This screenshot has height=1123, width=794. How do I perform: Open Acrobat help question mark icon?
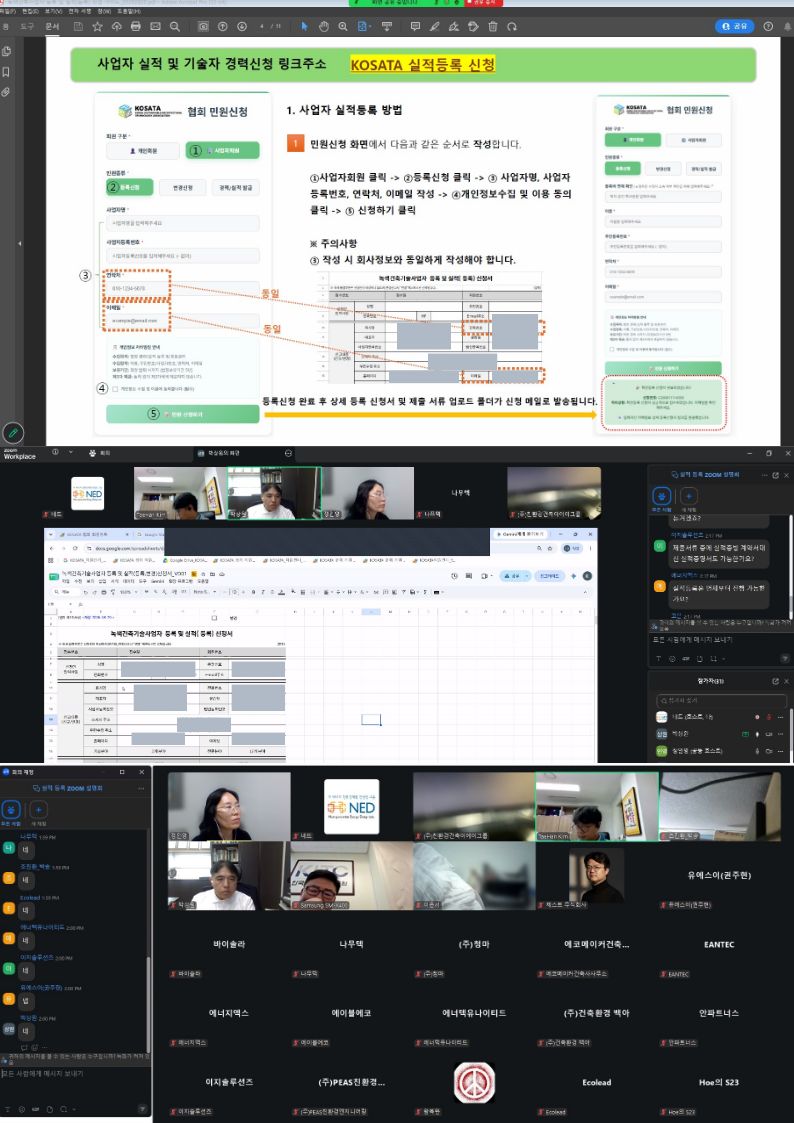pos(768,26)
